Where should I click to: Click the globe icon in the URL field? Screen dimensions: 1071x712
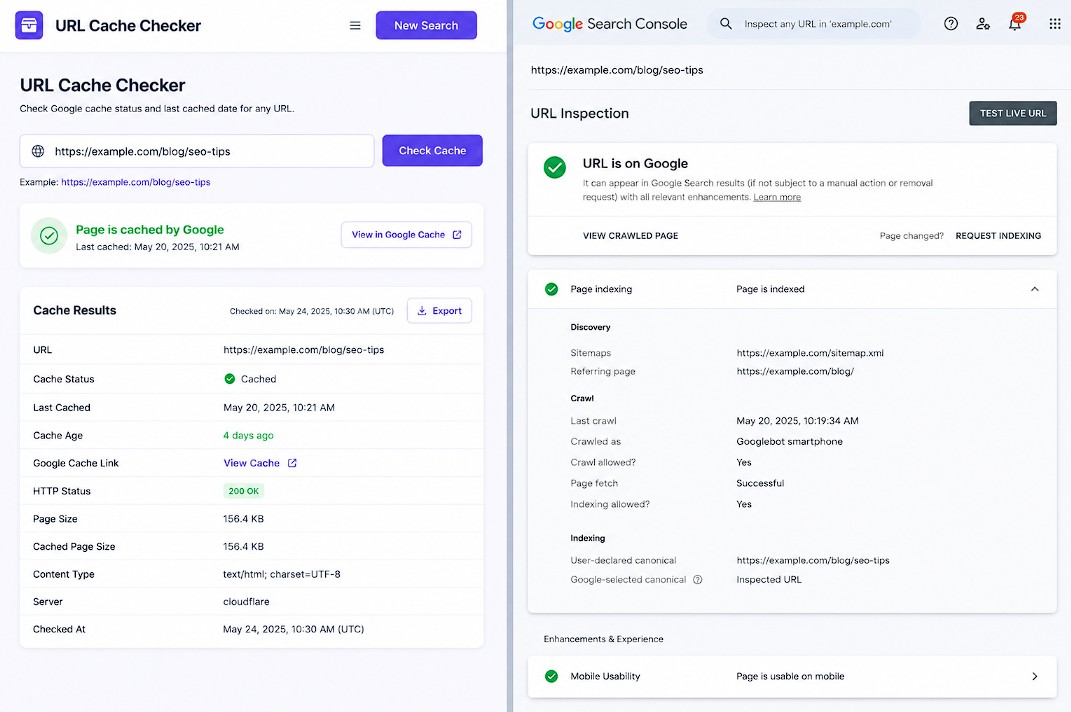click(38, 151)
